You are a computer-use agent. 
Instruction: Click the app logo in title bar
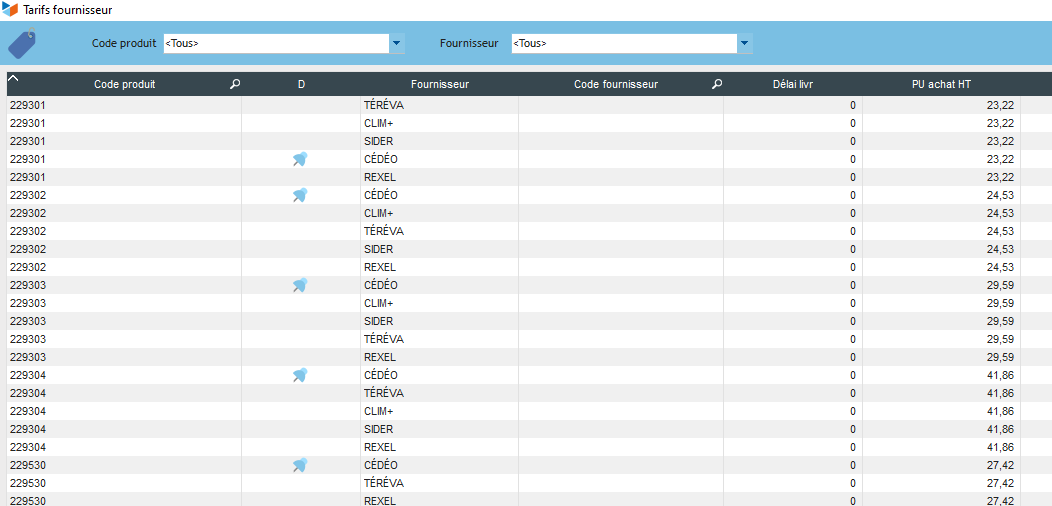tap(10, 10)
